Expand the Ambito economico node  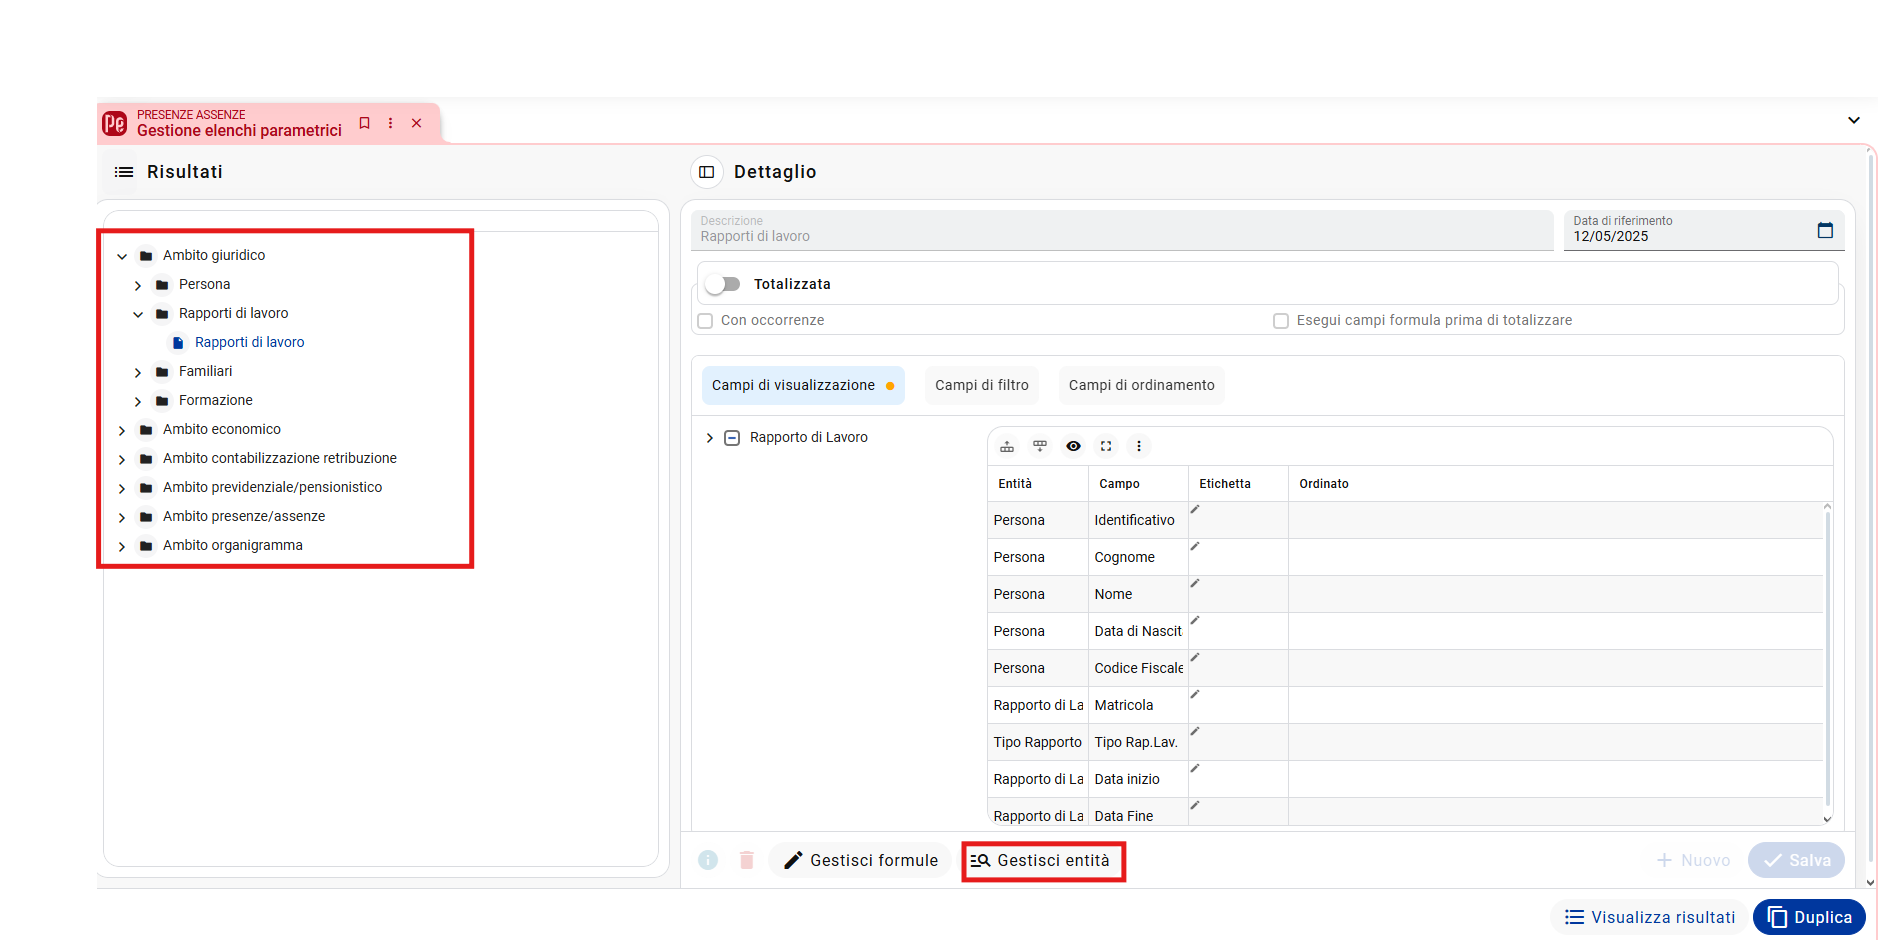click(x=122, y=430)
